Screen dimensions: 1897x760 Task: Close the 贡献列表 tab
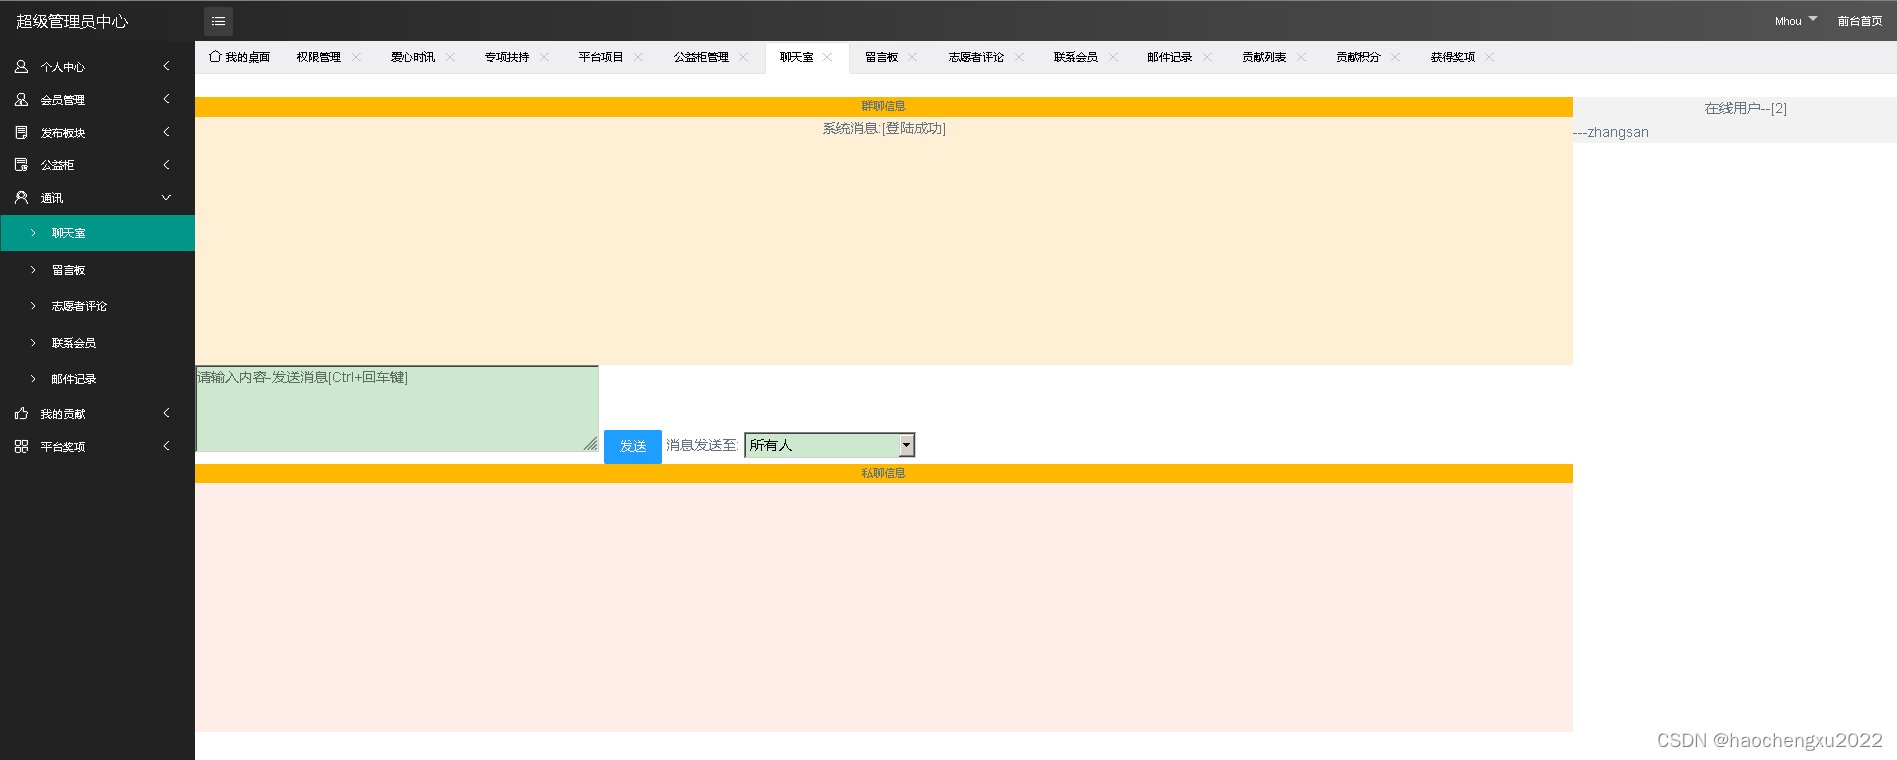pyautogui.click(x=1301, y=57)
